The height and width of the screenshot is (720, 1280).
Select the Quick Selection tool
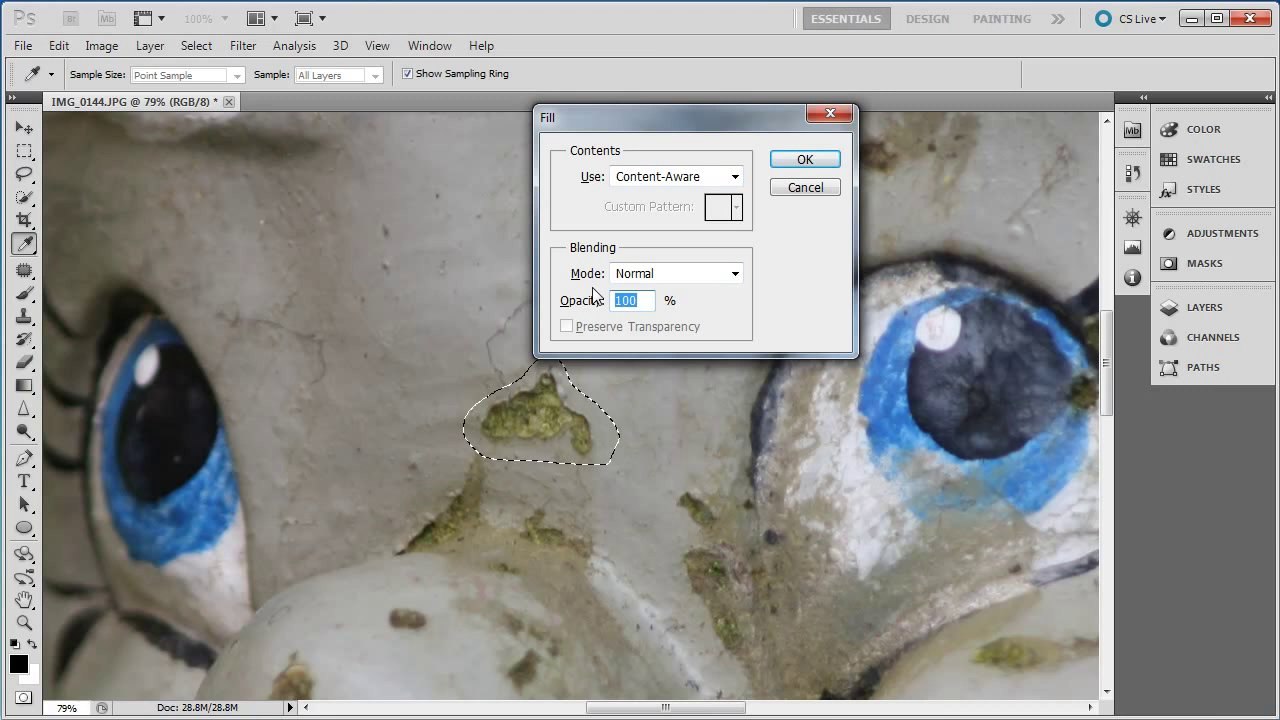(x=24, y=197)
